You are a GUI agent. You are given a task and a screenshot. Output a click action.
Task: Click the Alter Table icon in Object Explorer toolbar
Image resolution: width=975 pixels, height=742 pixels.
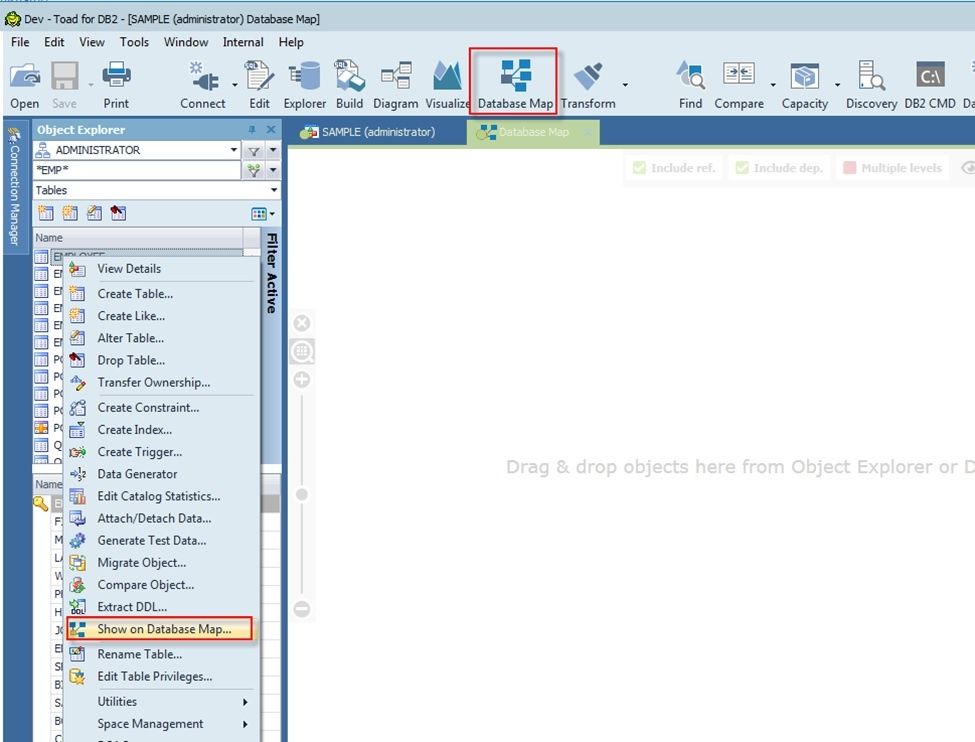[x=94, y=213]
